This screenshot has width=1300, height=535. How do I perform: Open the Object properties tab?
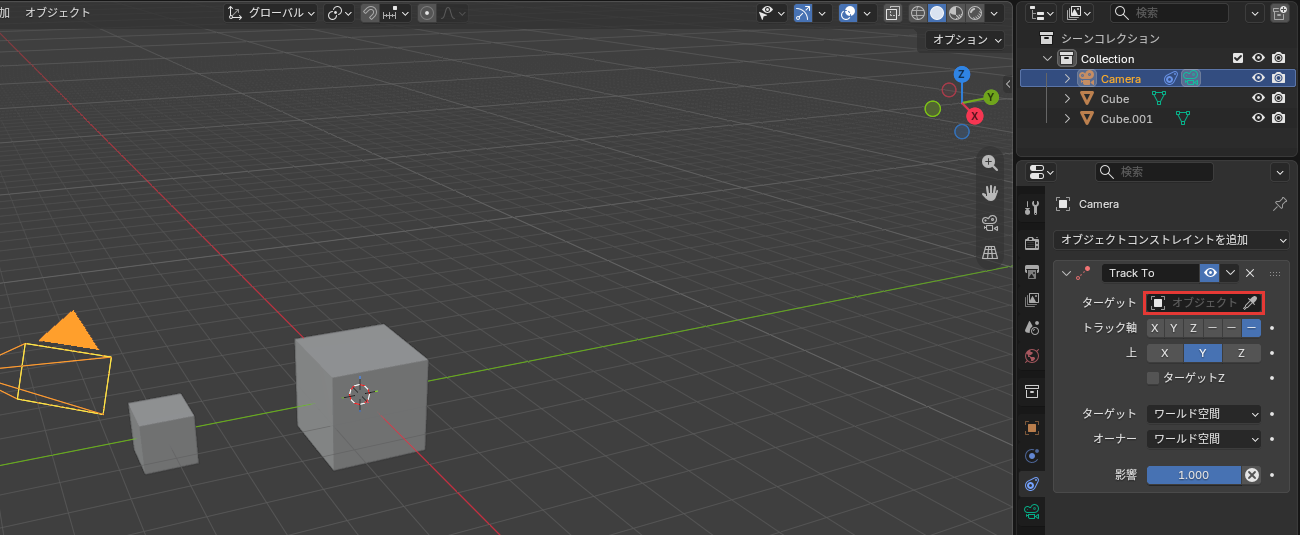[1032, 427]
